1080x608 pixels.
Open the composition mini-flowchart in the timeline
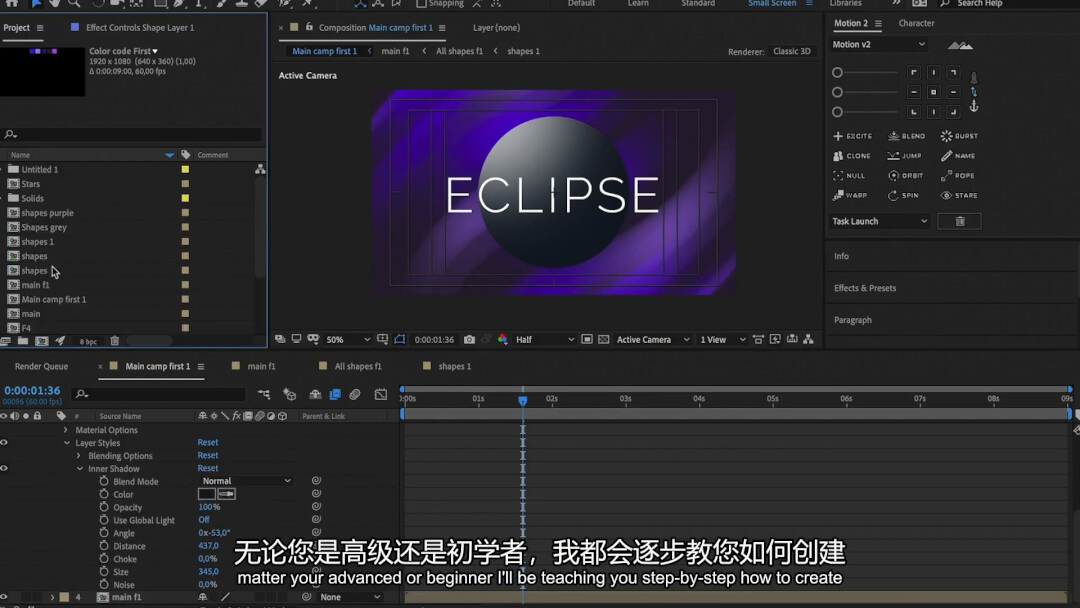[264, 395]
